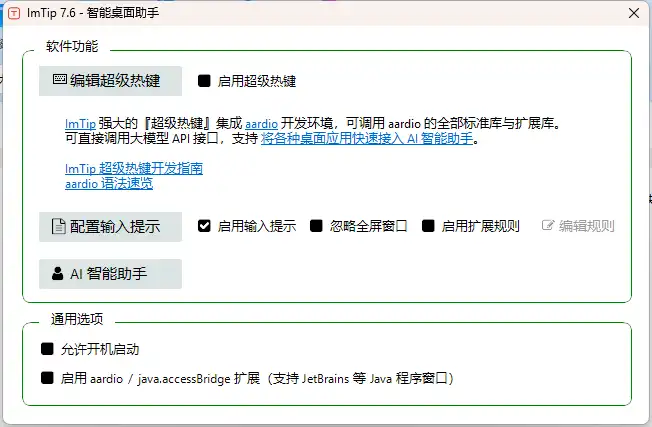
Task: Click the 编辑规则 edit button
Action: pos(578,226)
